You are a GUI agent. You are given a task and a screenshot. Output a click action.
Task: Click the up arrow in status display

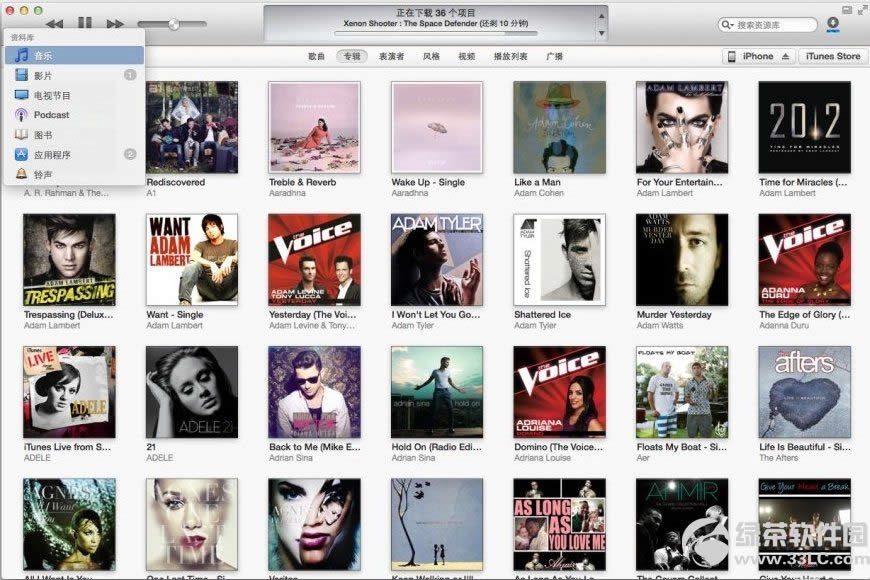[x=601, y=16]
